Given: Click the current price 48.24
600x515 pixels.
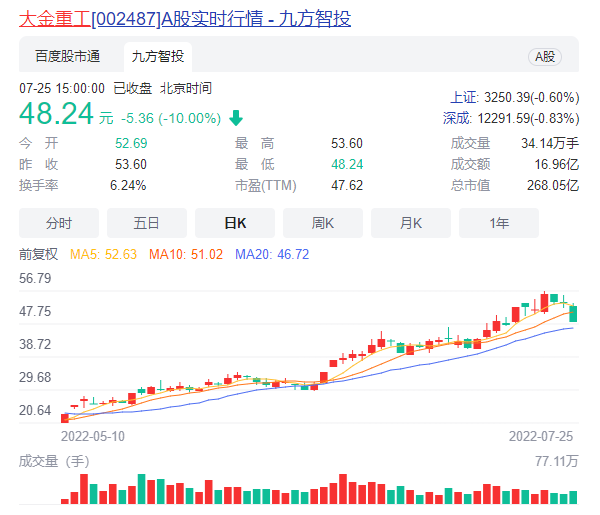Looking at the screenshot, I should [x=56, y=115].
